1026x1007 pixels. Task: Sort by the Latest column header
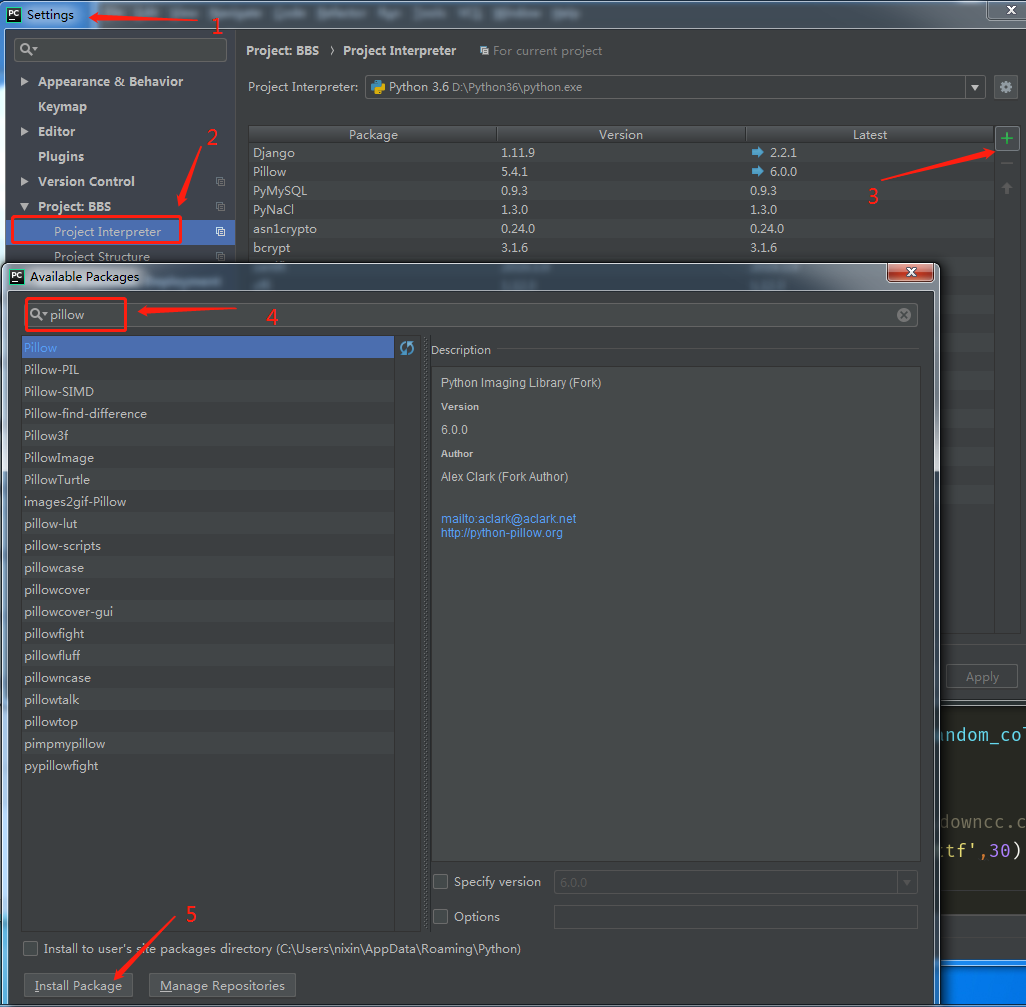click(870, 135)
